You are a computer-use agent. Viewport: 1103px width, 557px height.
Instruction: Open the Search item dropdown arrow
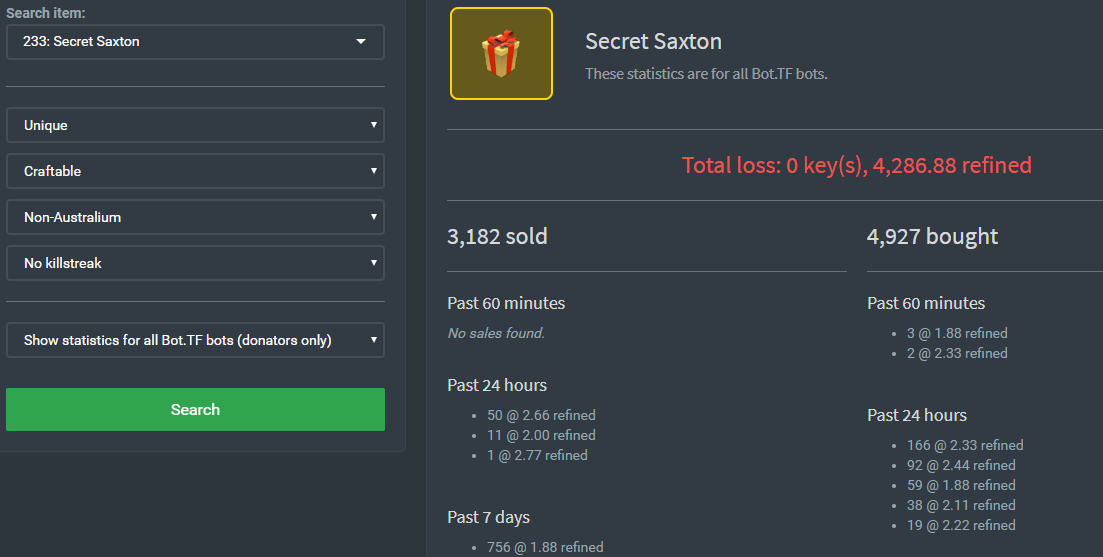coord(361,41)
